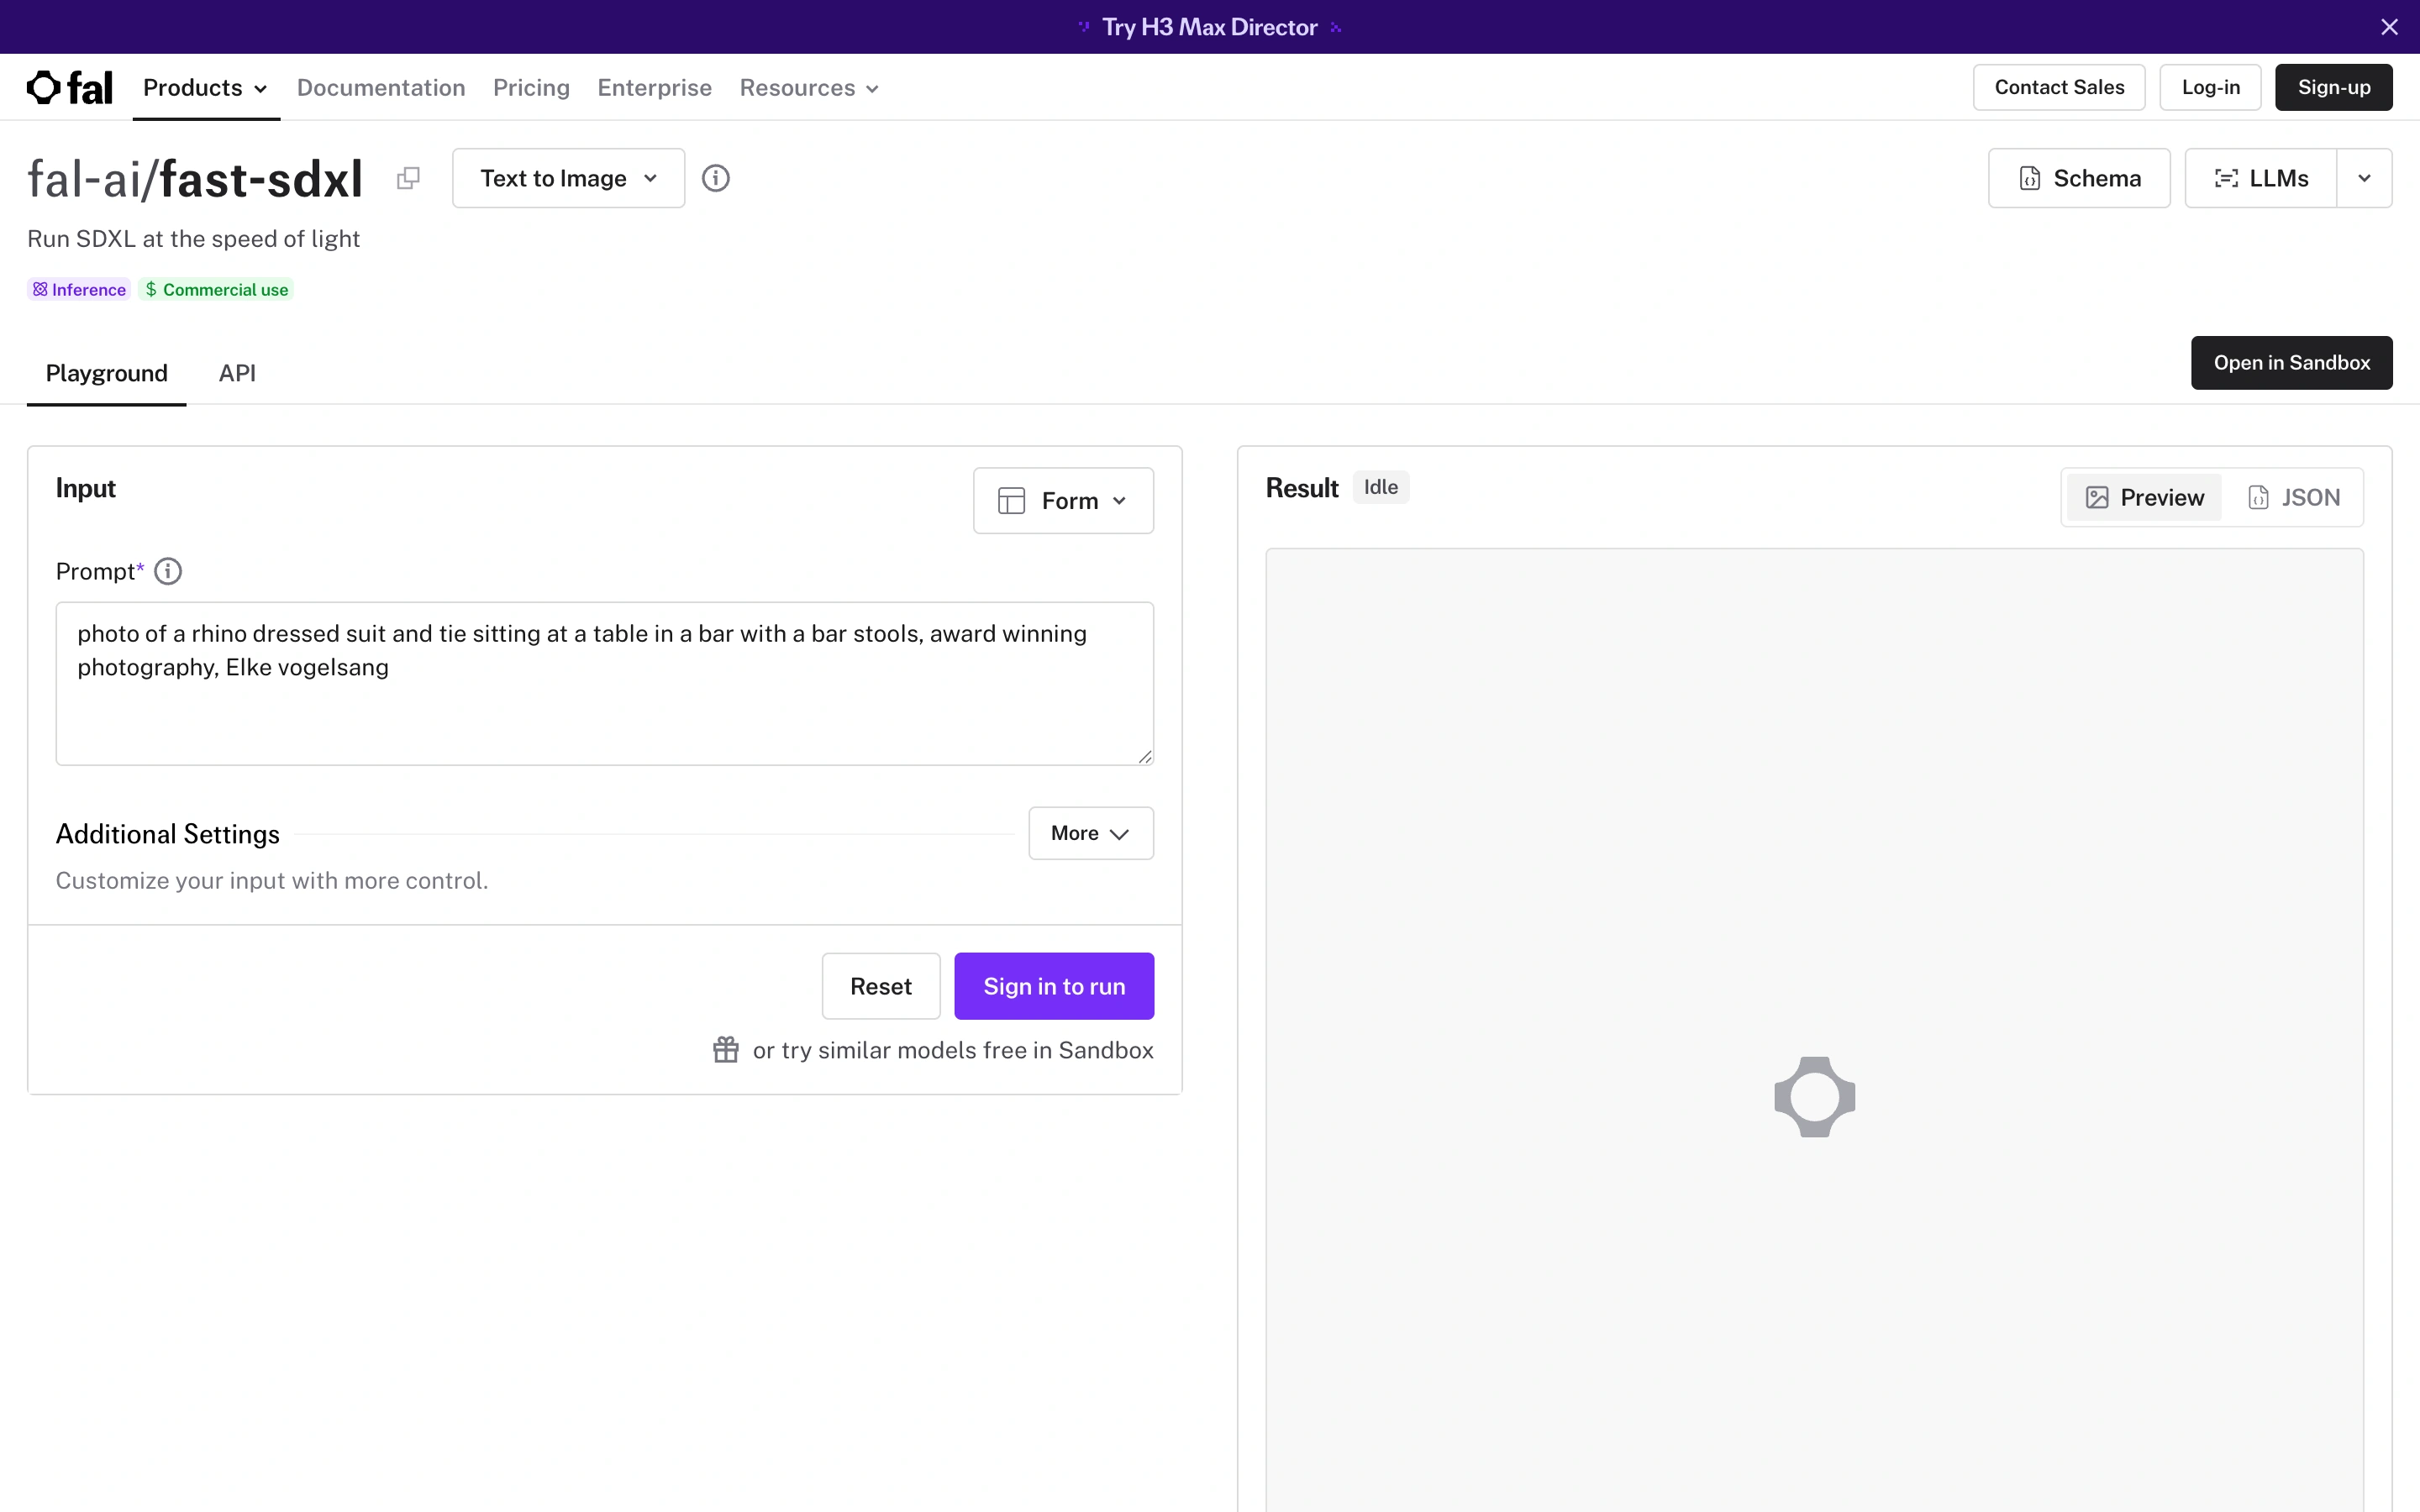Screen dimensions: 2420x1512
Task: Open the Products dropdown menu
Action: (x=206, y=88)
